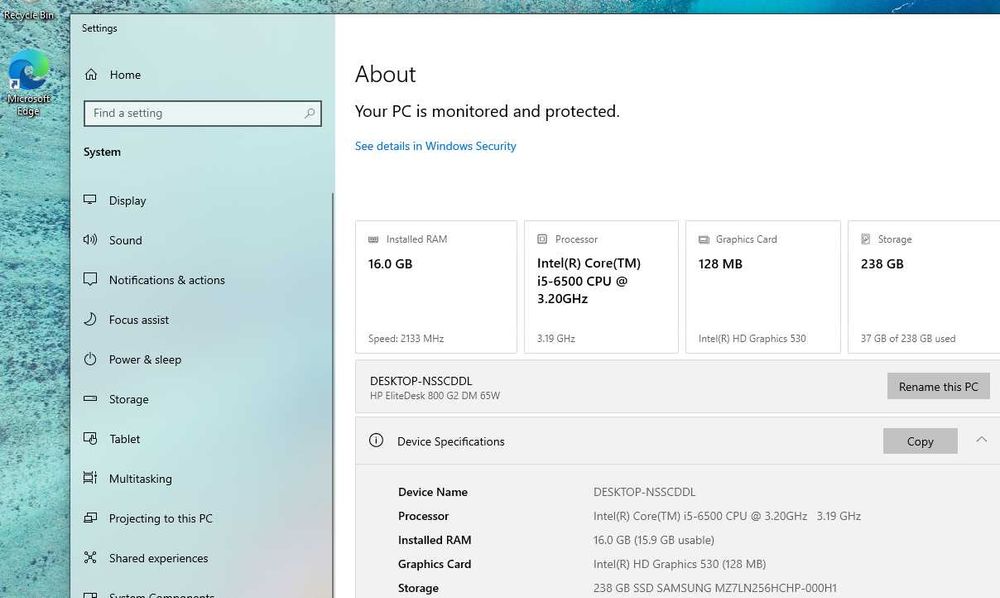The width and height of the screenshot is (1000, 598).
Task: Open the Home icon in Settings
Action: click(x=91, y=75)
